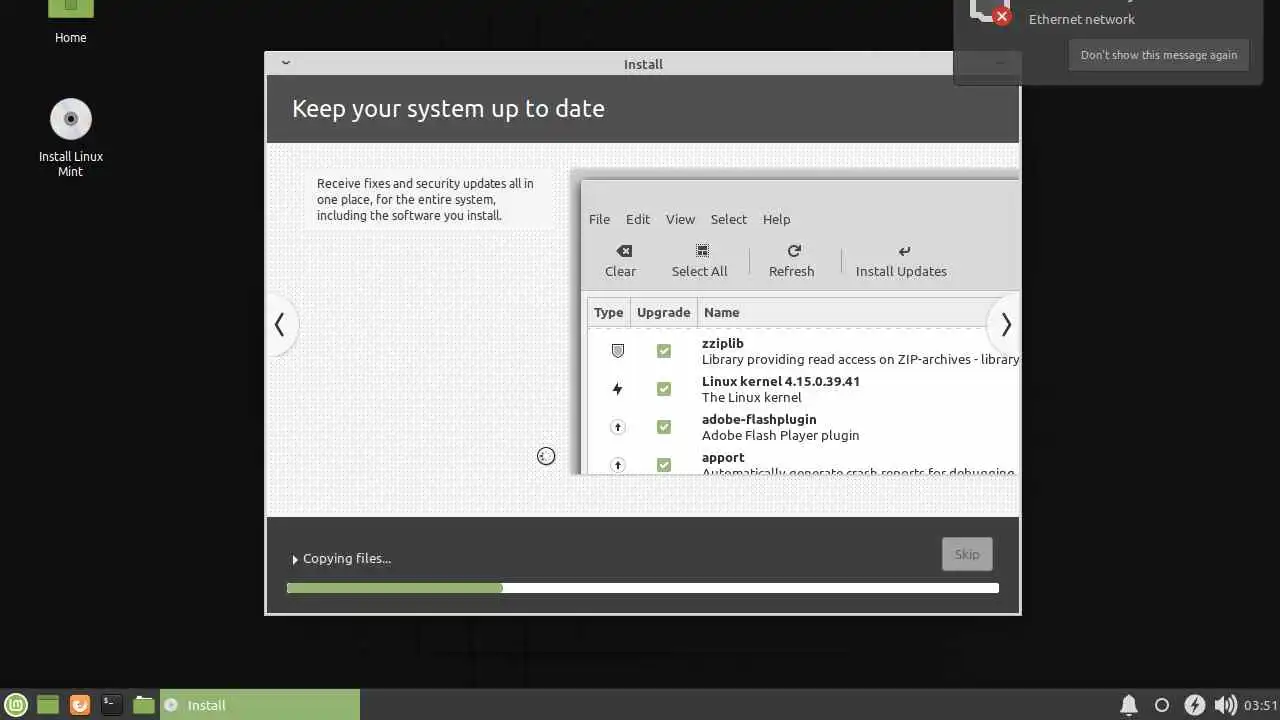Click the Adobe Flash Player plugin description
The image size is (1280, 720).
coord(781,435)
